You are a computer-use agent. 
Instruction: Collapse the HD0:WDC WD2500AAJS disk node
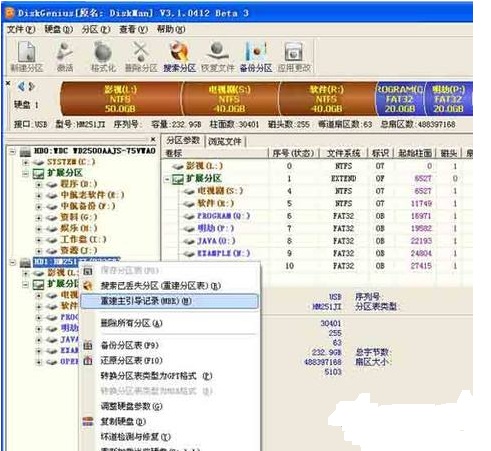pos(12,152)
